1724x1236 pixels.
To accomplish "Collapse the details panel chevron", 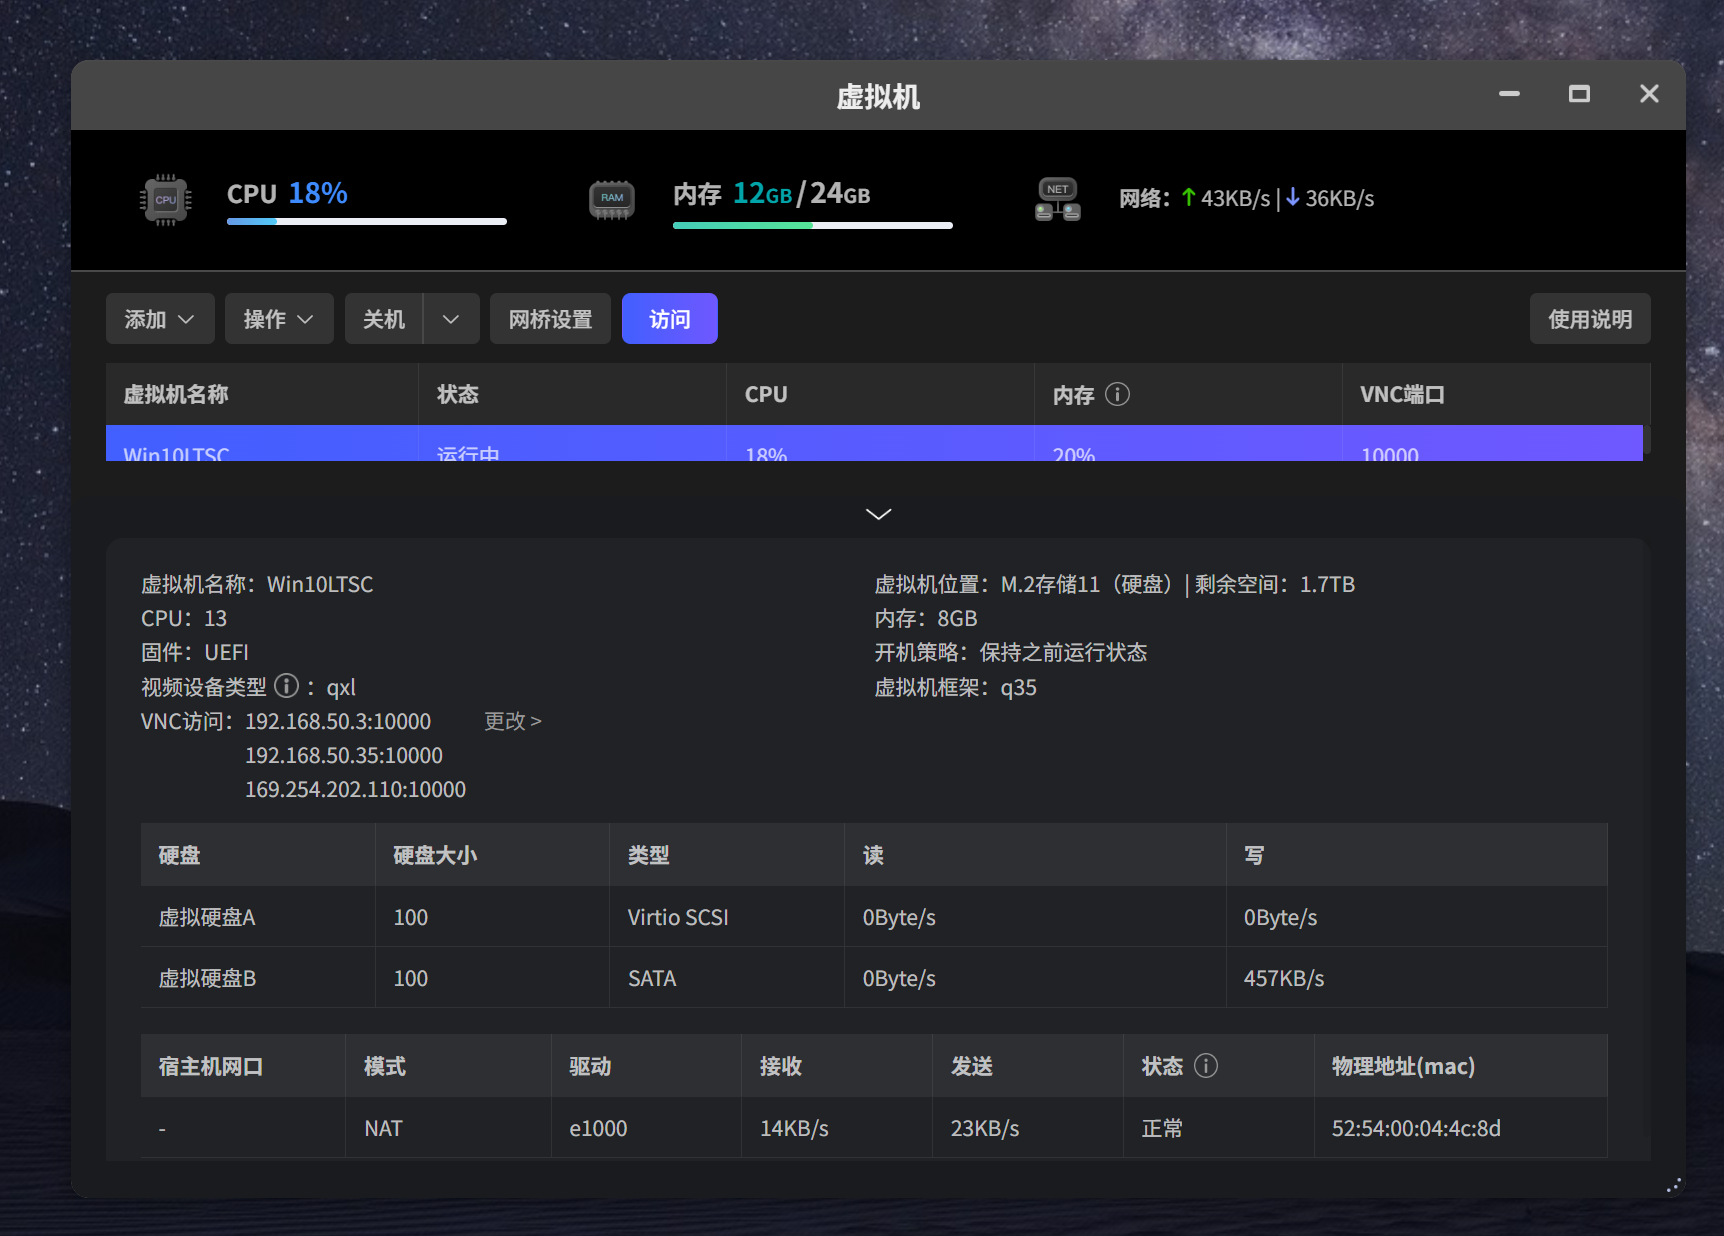I will (x=878, y=514).
